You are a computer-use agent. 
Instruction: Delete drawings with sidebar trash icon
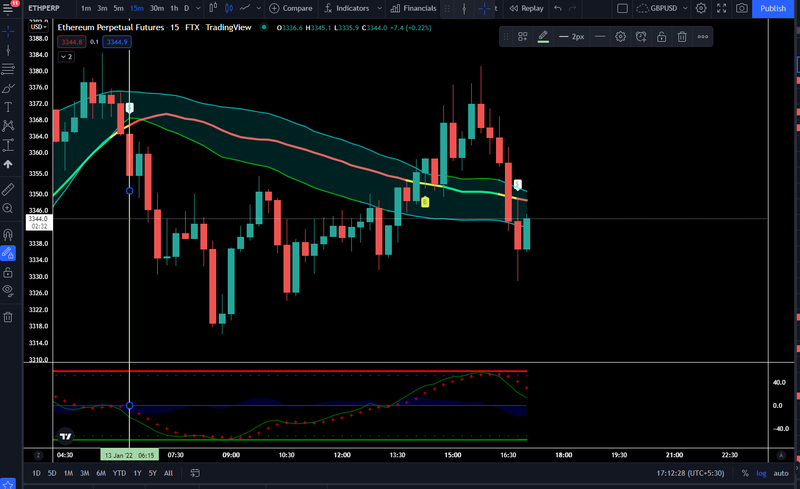(x=8, y=317)
